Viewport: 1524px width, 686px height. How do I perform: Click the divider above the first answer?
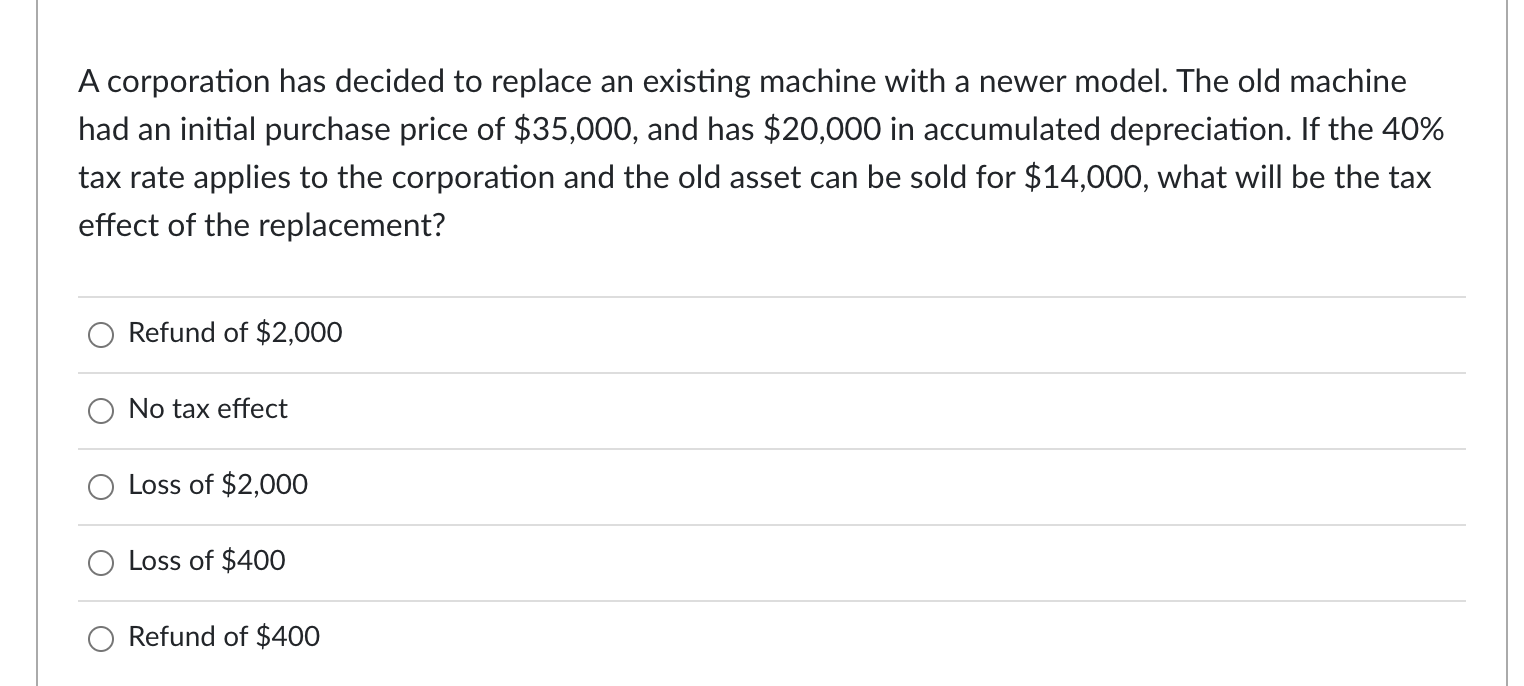[x=770, y=296]
